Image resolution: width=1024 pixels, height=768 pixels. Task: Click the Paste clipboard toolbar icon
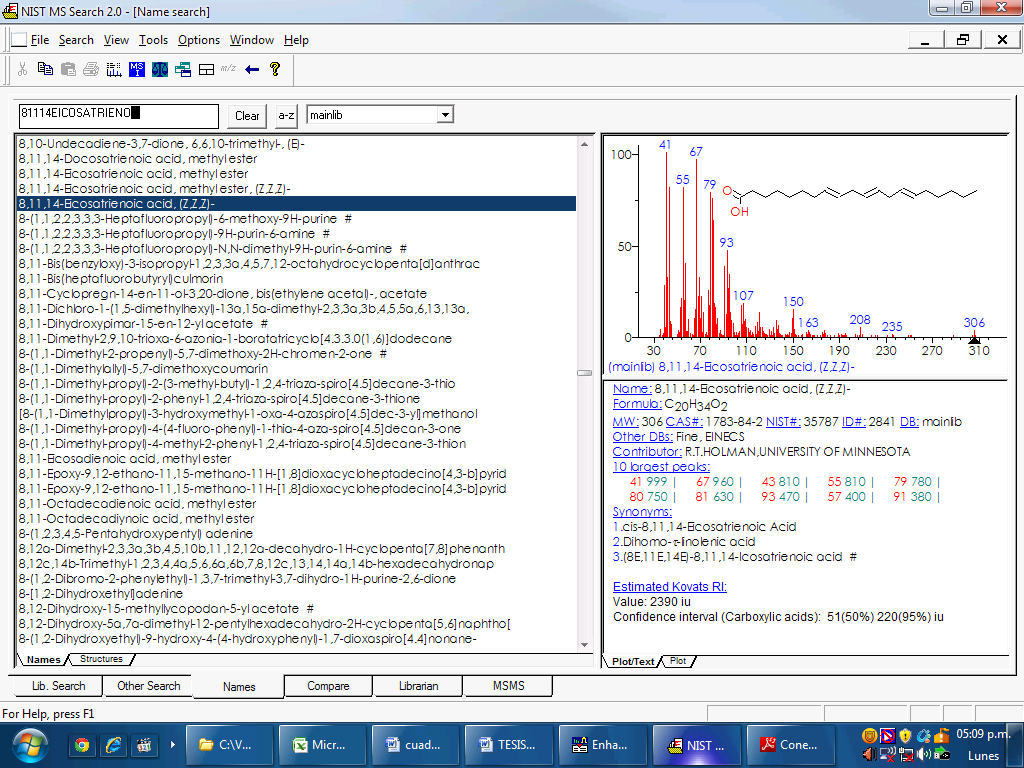pos(68,69)
